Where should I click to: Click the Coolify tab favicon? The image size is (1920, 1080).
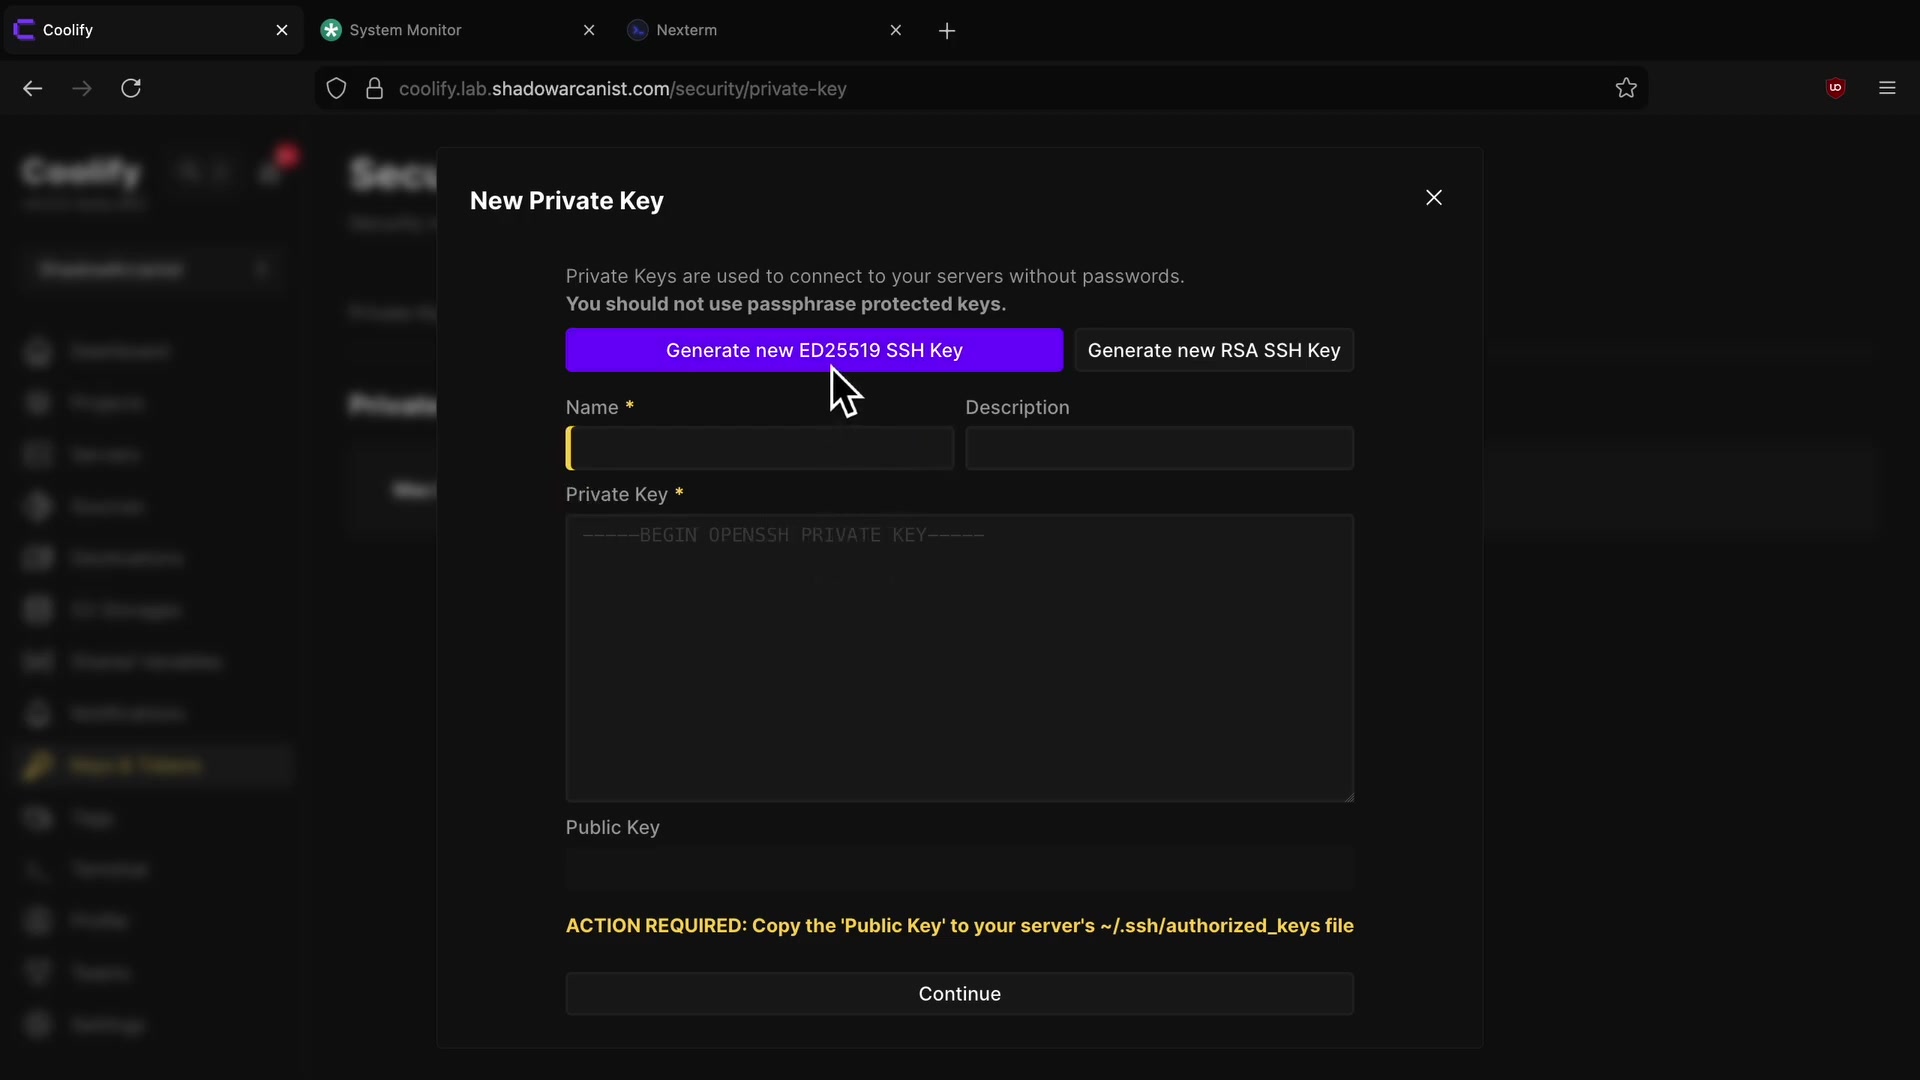point(24,30)
